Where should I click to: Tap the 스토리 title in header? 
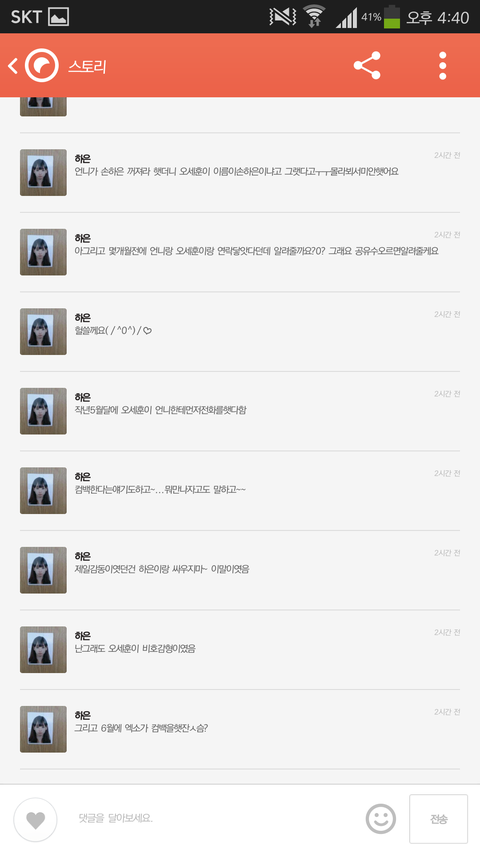point(87,66)
